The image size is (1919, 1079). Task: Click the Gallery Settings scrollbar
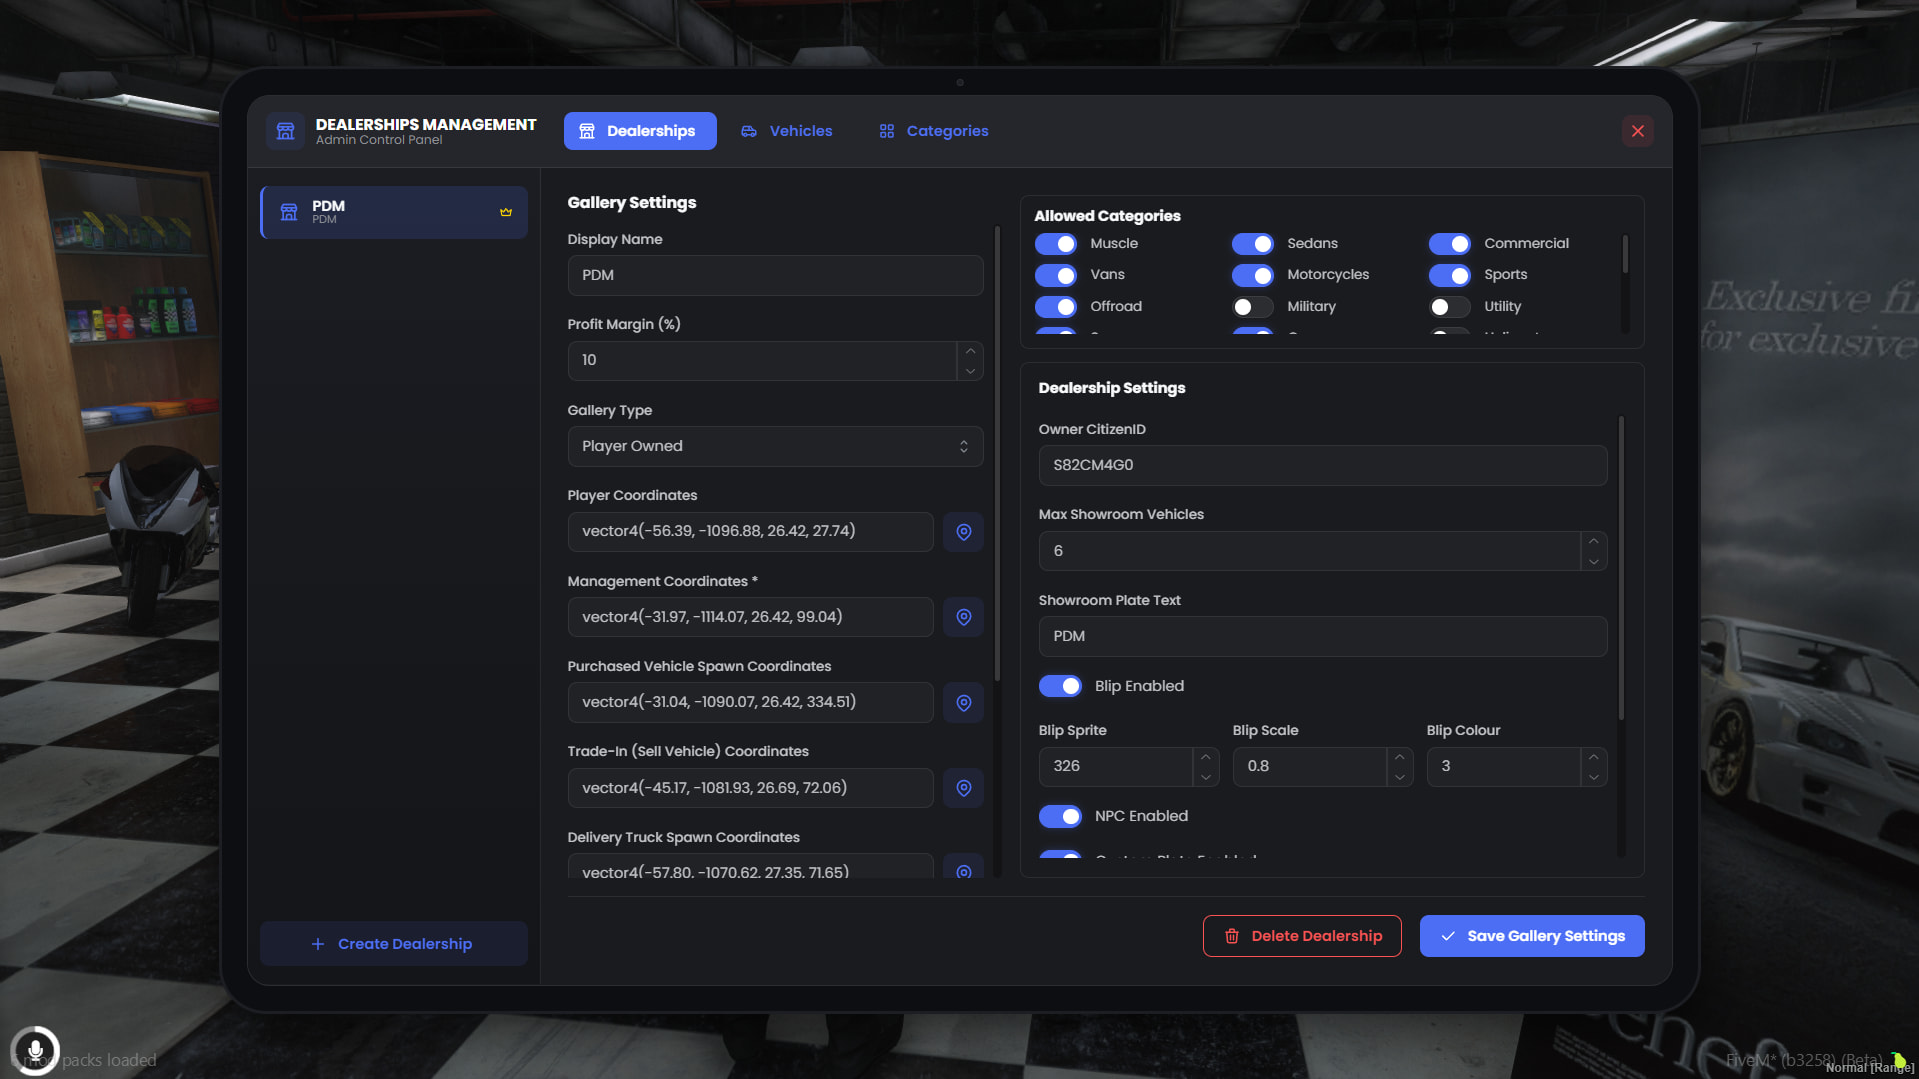click(997, 453)
